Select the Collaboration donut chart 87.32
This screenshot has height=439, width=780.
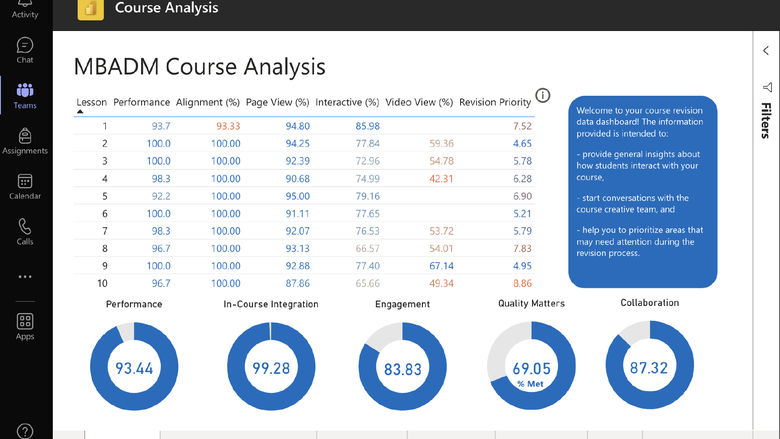(x=650, y=365)
